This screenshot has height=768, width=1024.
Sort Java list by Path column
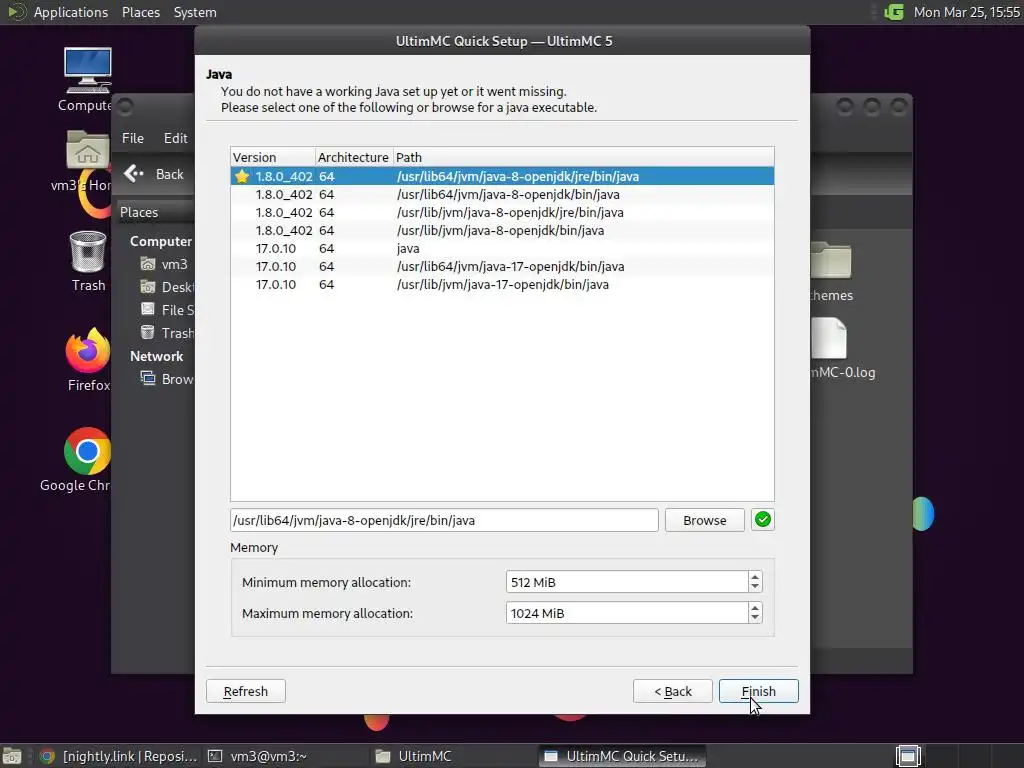pos(584,157)
